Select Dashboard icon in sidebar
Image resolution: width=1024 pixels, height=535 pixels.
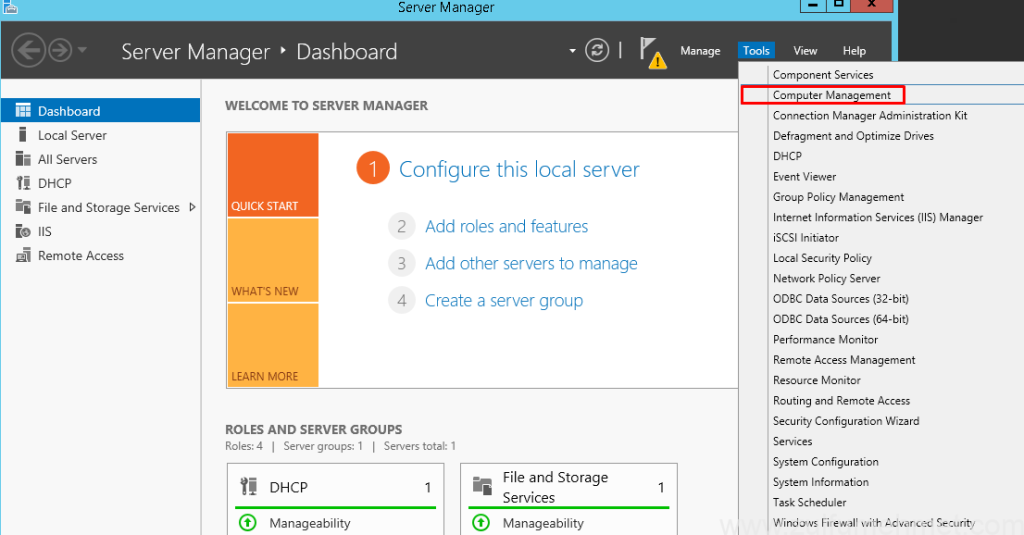(x=23, y=110)
